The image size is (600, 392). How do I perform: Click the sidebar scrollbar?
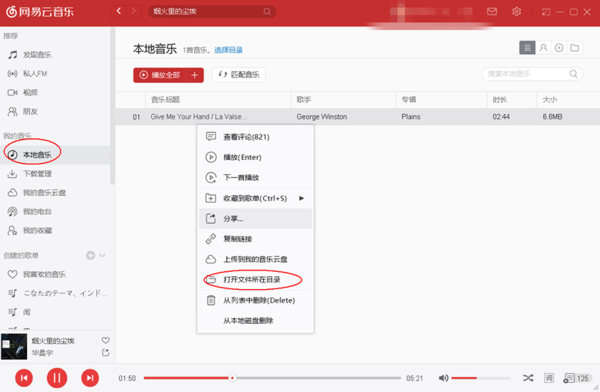112,106
